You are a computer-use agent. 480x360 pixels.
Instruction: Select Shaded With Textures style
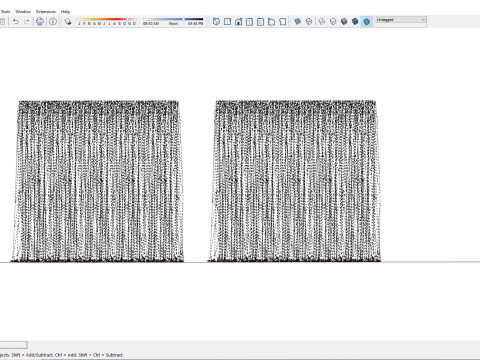click(355, 22)
